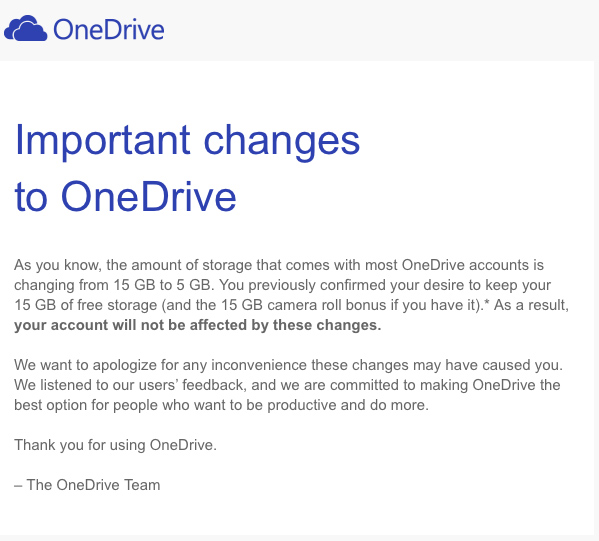Click the "We want to apologize" line
Viewport: 599px width, 541px height.
(288, 365)
